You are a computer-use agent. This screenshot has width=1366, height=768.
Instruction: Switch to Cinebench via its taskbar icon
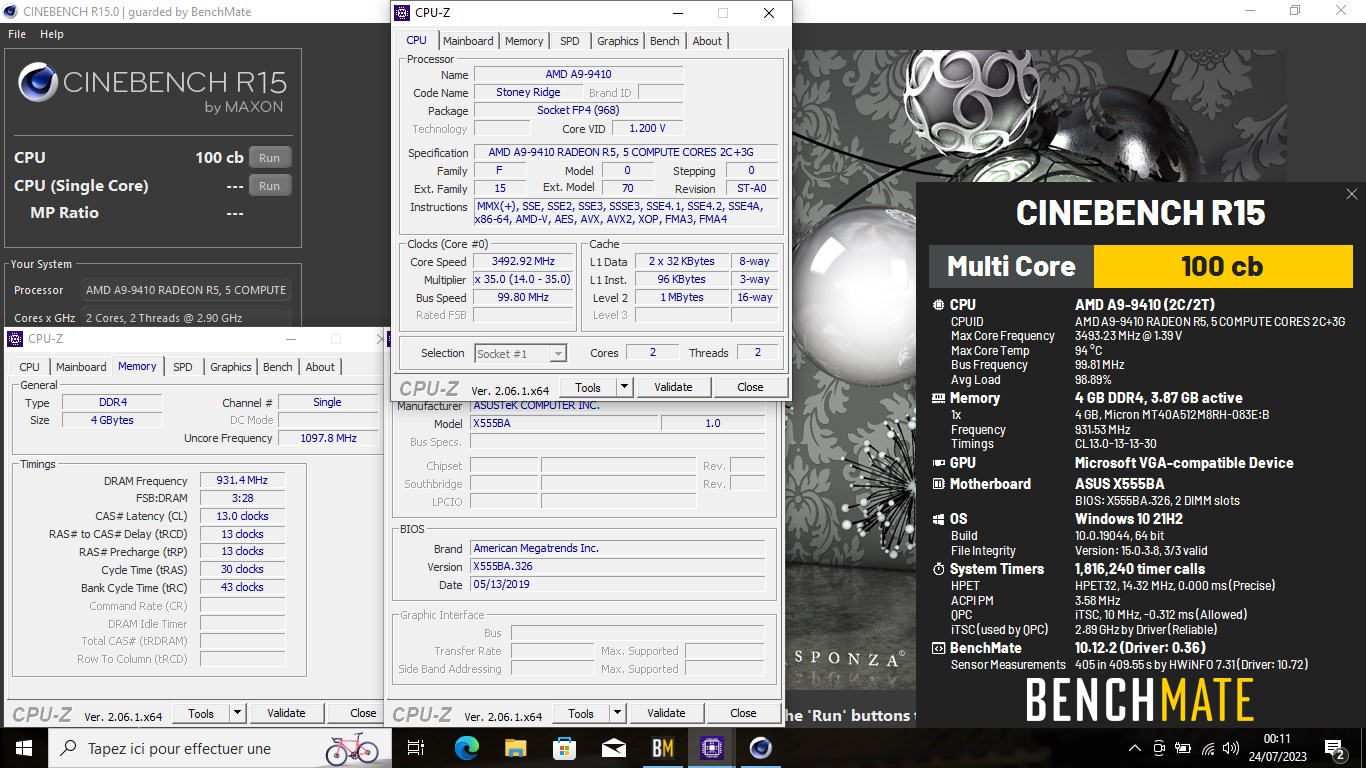(760, 748)
